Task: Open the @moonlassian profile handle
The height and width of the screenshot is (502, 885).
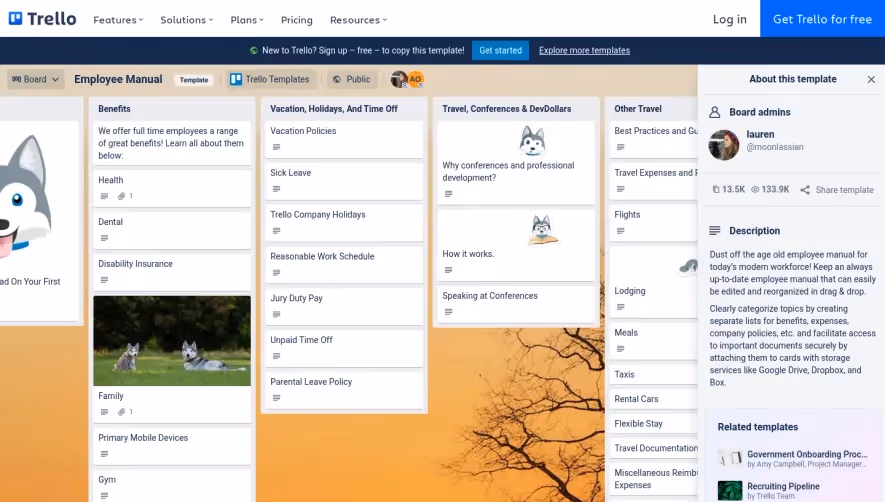Action: (774, 147)
